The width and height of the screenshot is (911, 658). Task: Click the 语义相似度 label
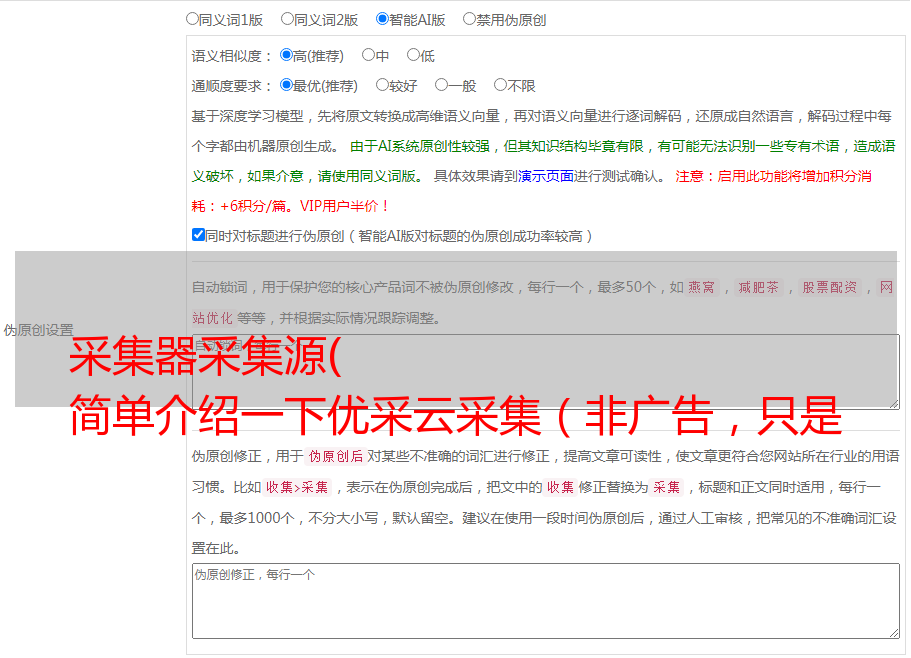[x=231, y=56]
